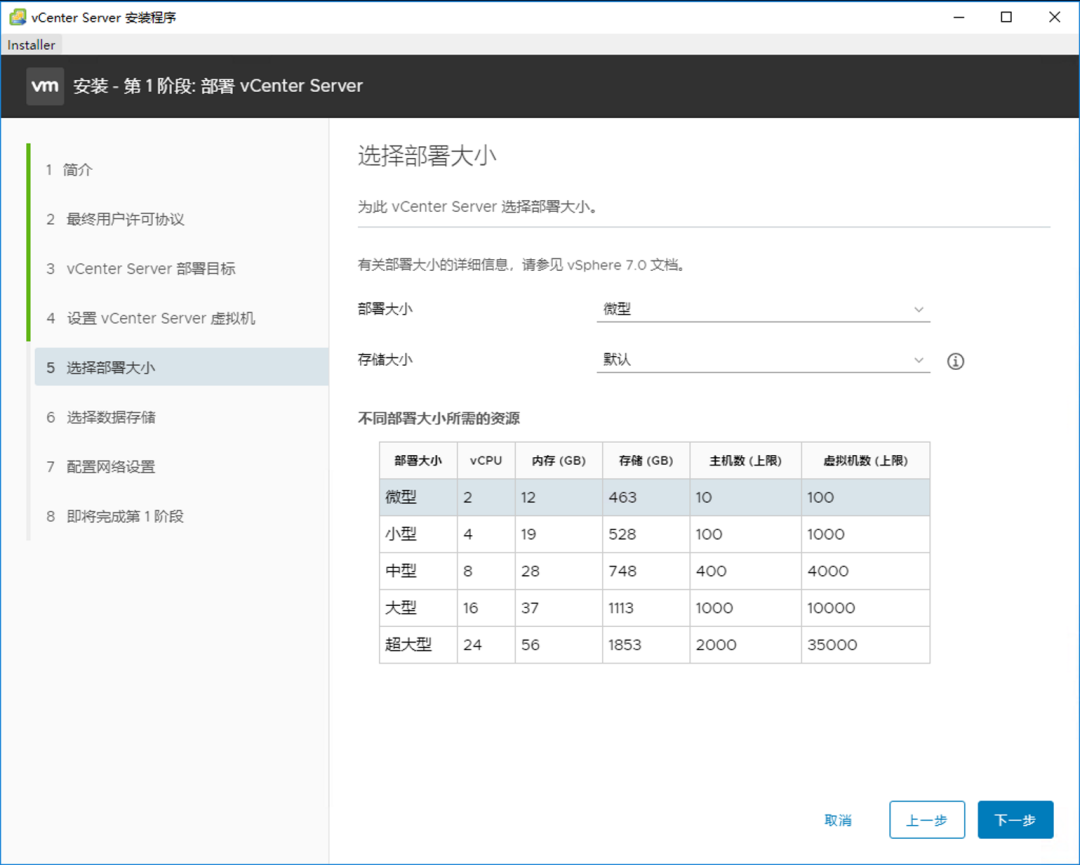Click the vSphere 7.0 文档 text
Viewport: 1080px width, 865px height.
click(625, 265)
